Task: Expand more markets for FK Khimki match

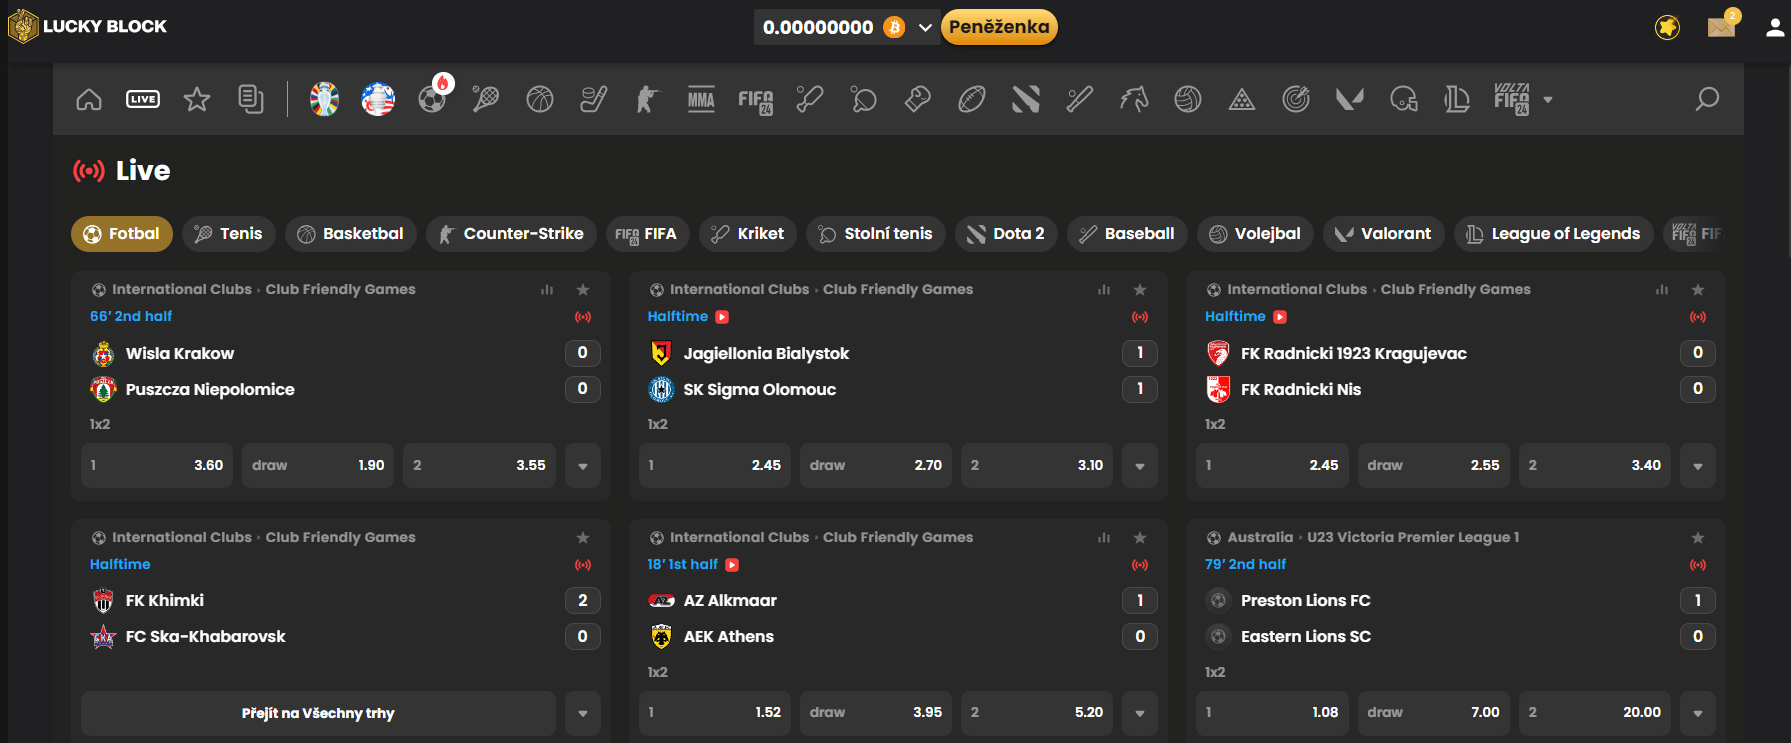Action: 583,714
